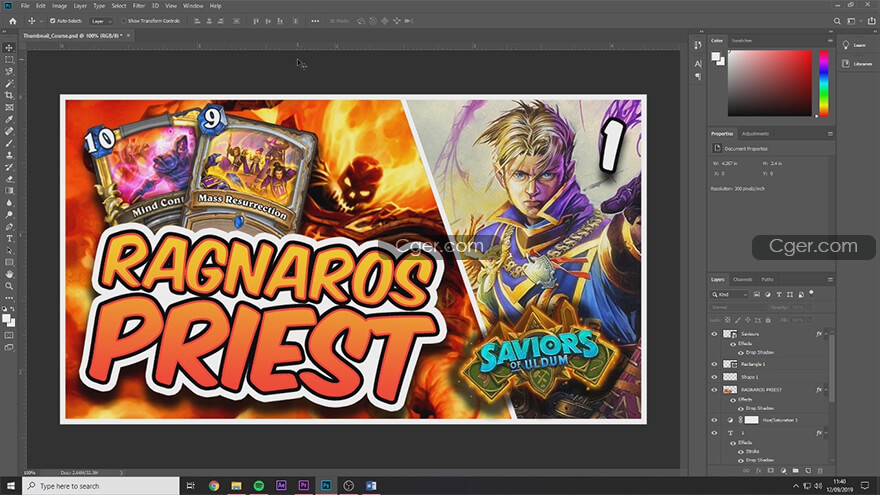Open the workspace switcher dropdown top right
This screenshot has width=880, height=495.
pos(854,21)
